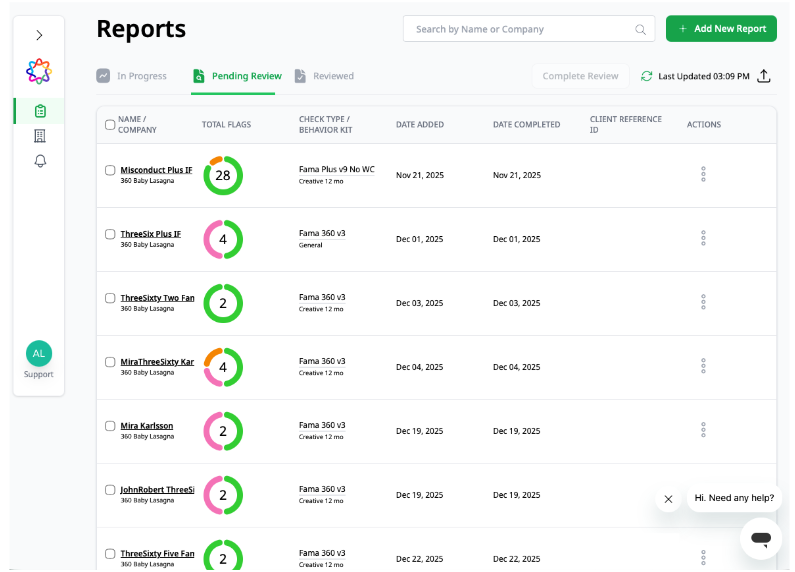Open actions menu for ThreeSixty Five Fan
Screen dimensions: 795x572
(x=703, y=558)
